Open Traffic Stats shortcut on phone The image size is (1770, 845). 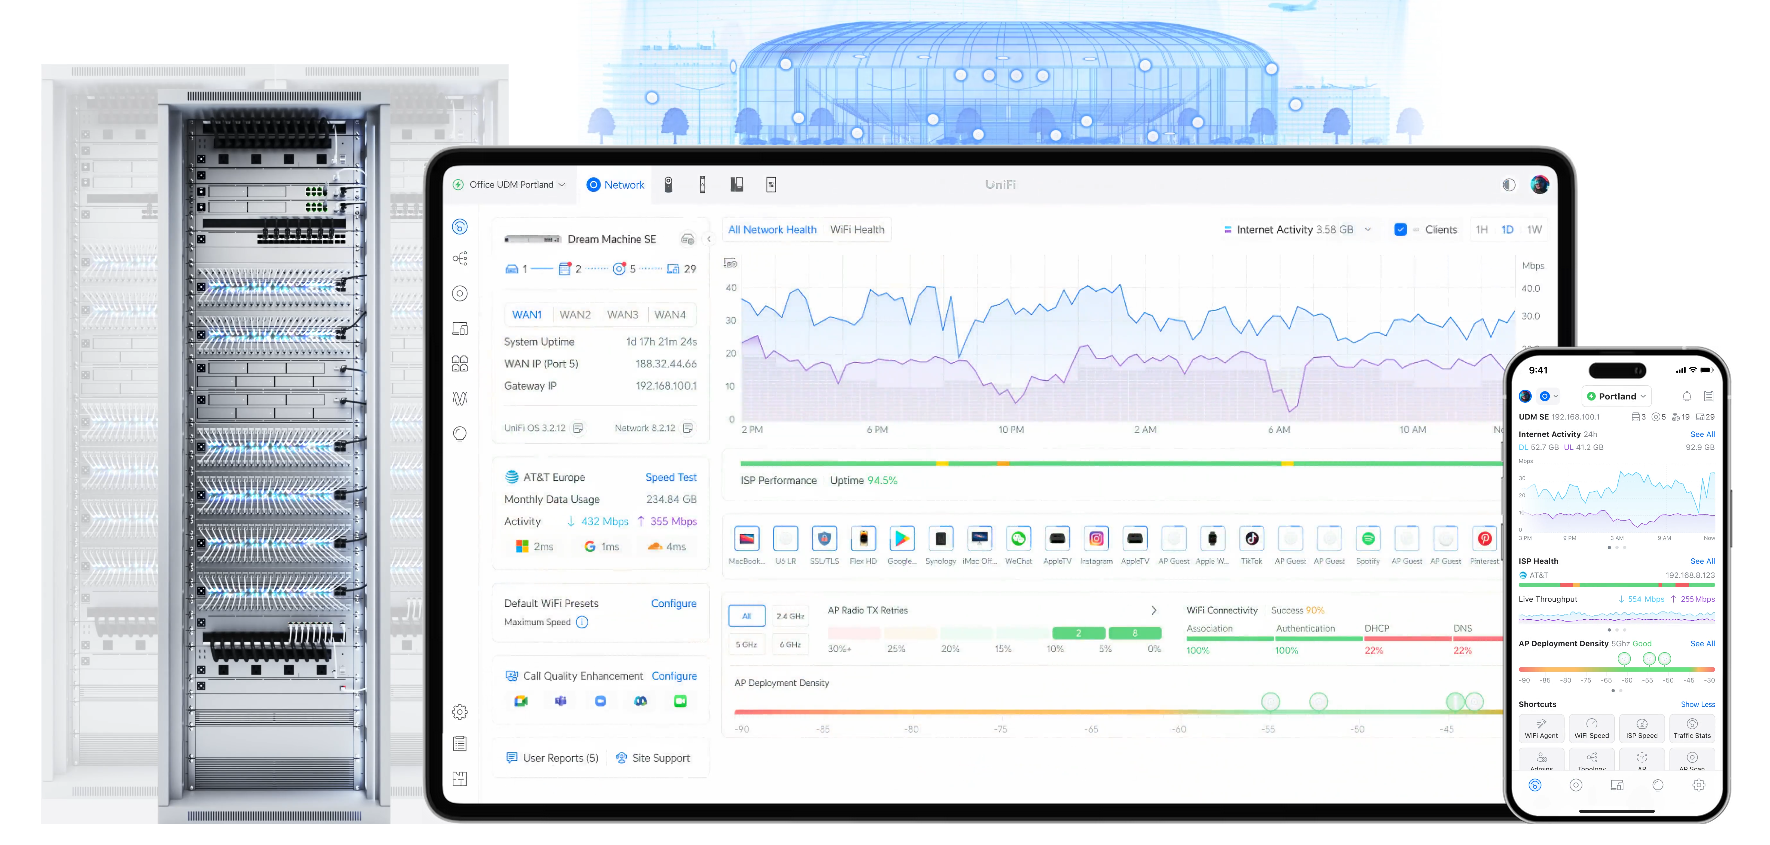coord(1692,728)
